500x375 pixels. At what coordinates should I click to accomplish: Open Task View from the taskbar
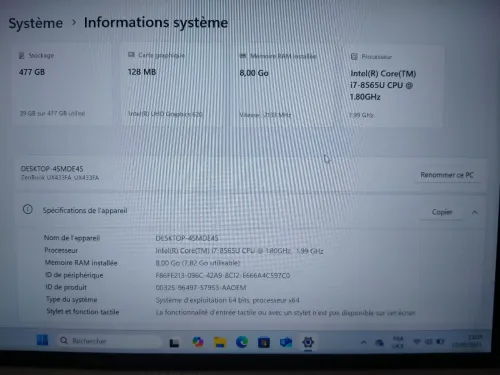(174, 343)
